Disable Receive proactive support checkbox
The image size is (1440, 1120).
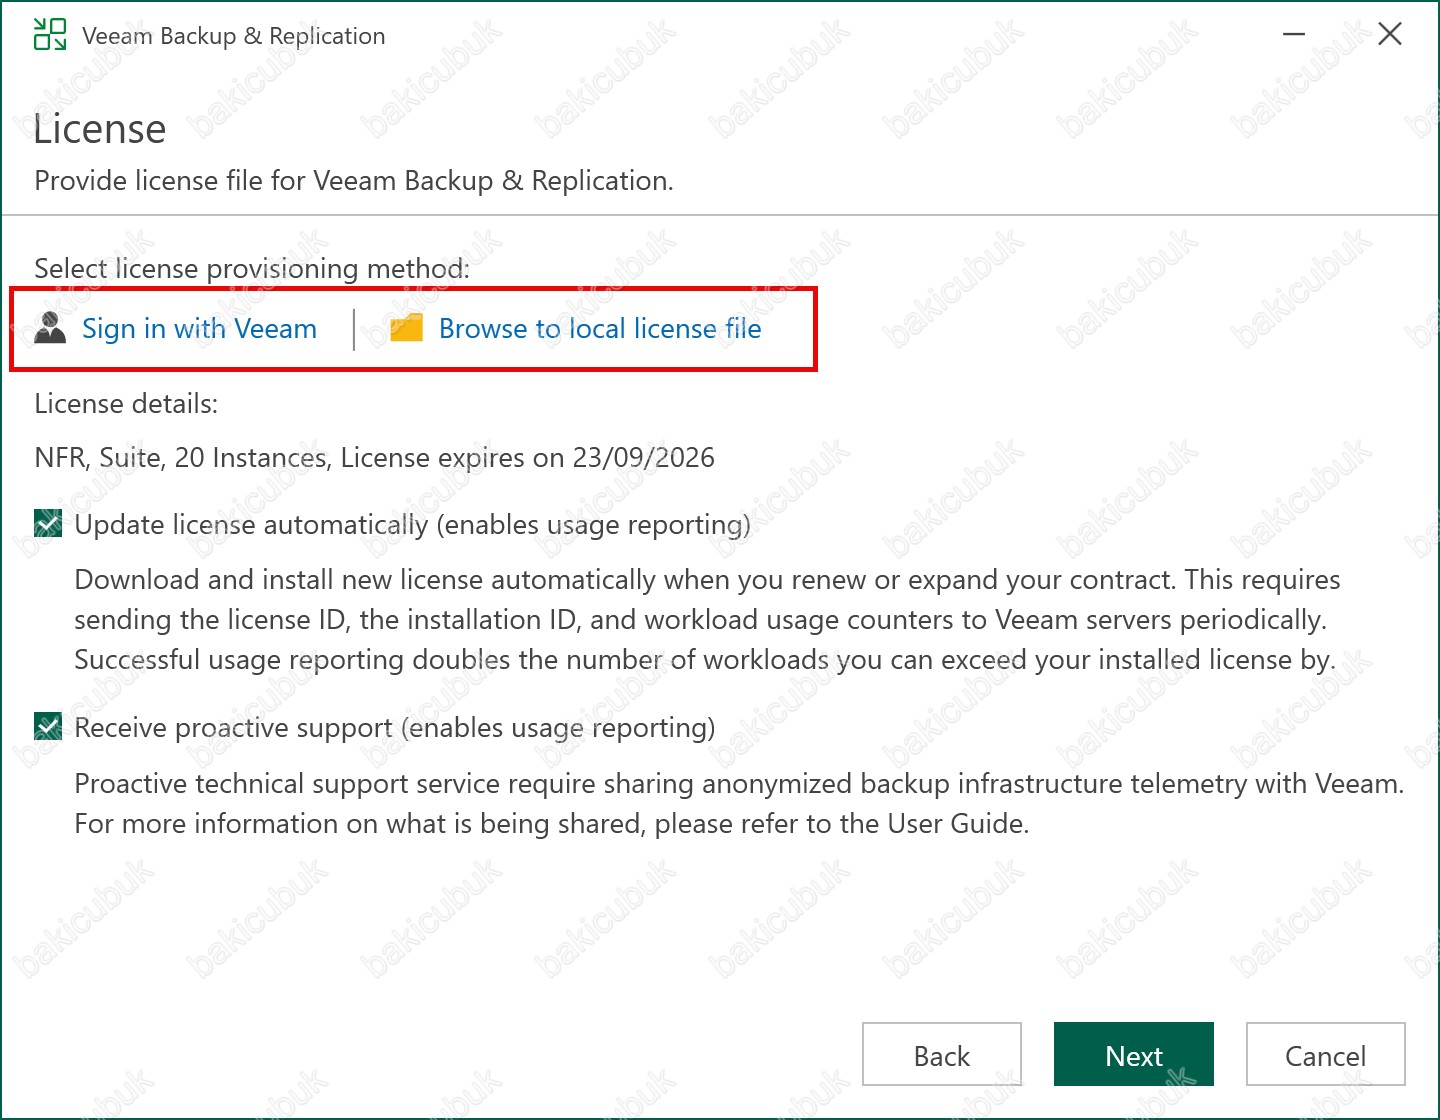click(x=48, y=726)
